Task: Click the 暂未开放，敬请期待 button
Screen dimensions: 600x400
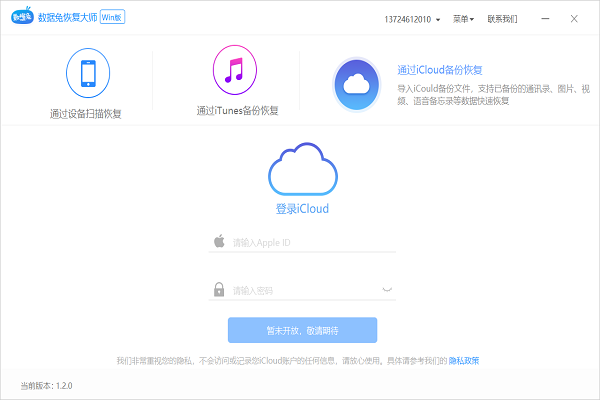Action: tap(302, 330)
